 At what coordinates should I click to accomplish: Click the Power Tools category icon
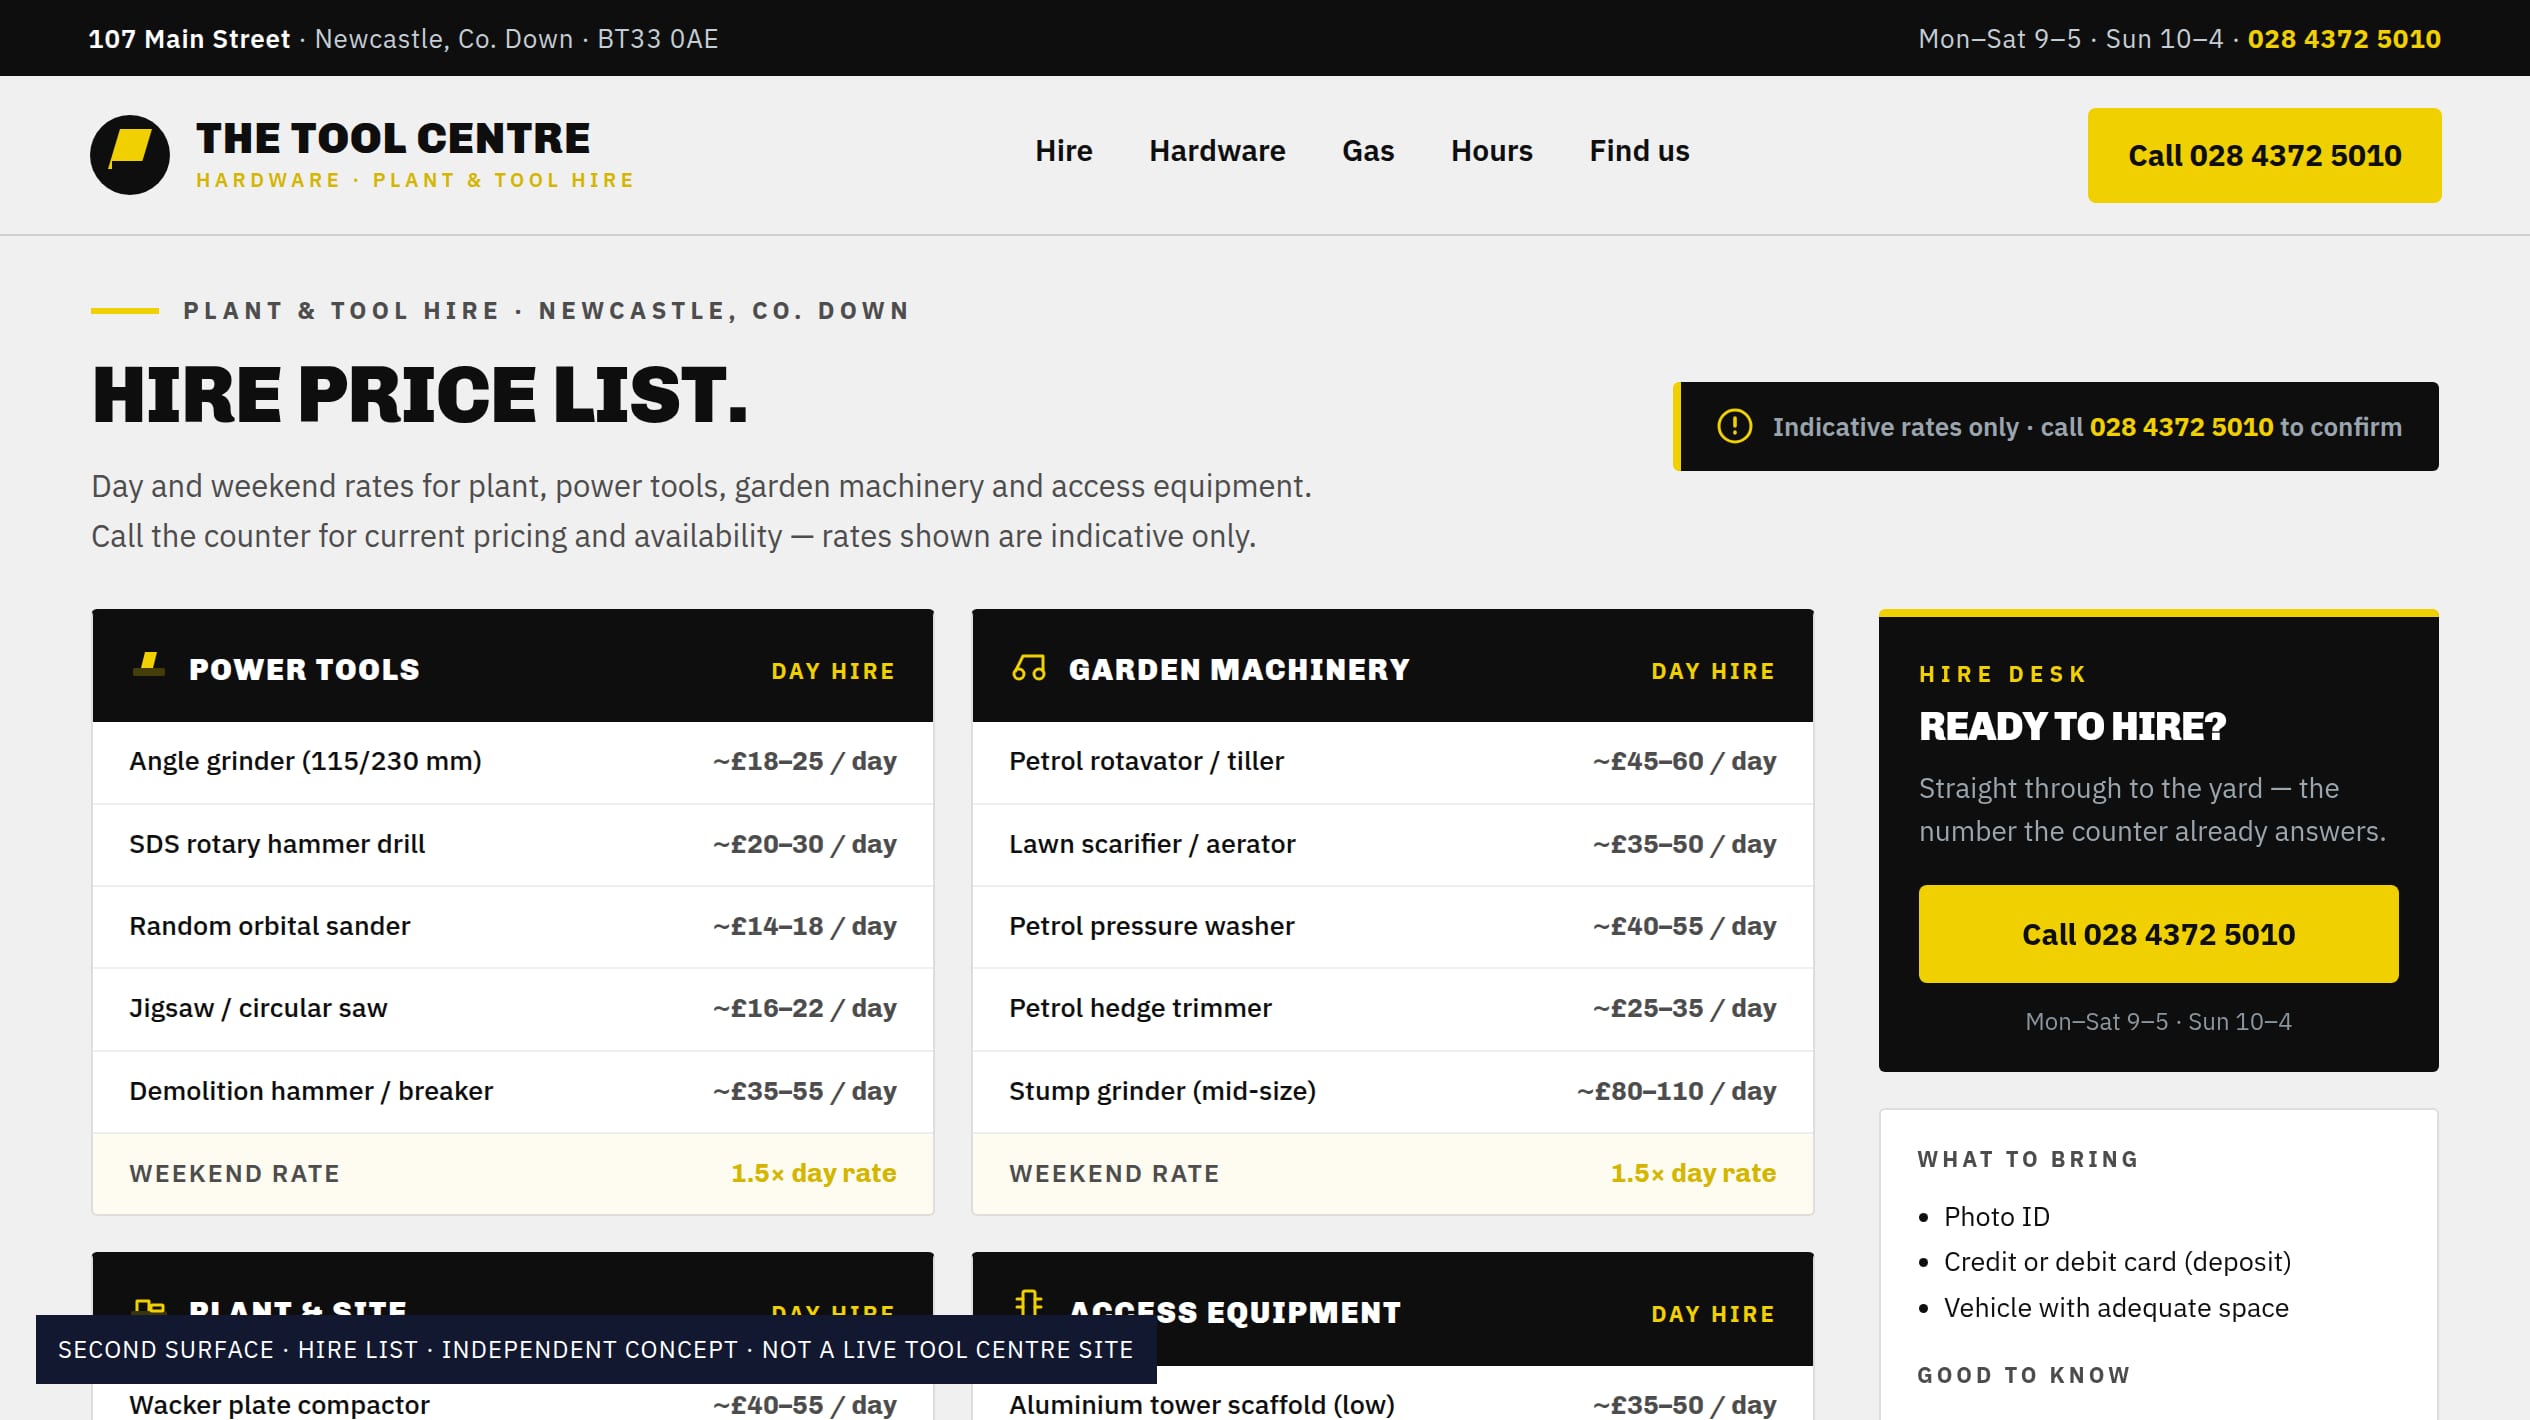click(x=149, y=665)
